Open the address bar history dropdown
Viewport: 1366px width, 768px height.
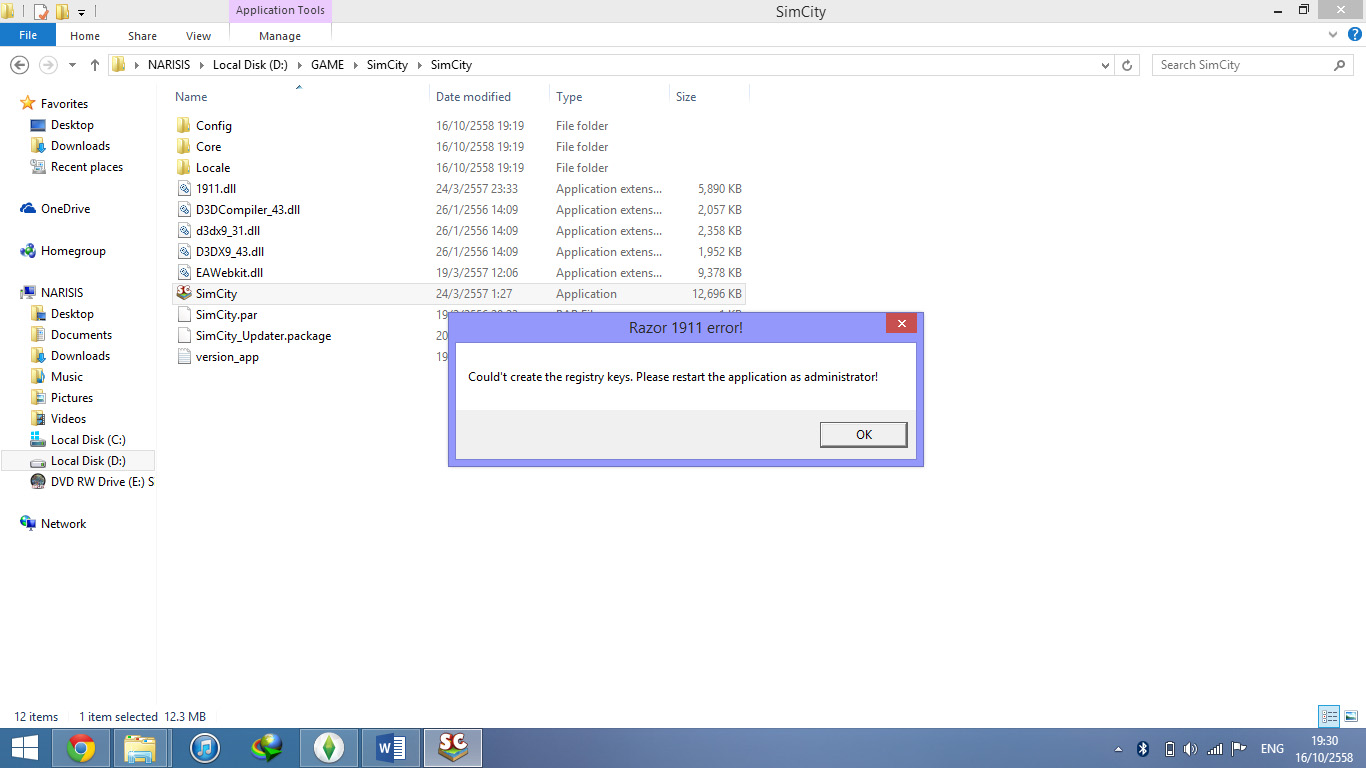(x=1105, y=65)
